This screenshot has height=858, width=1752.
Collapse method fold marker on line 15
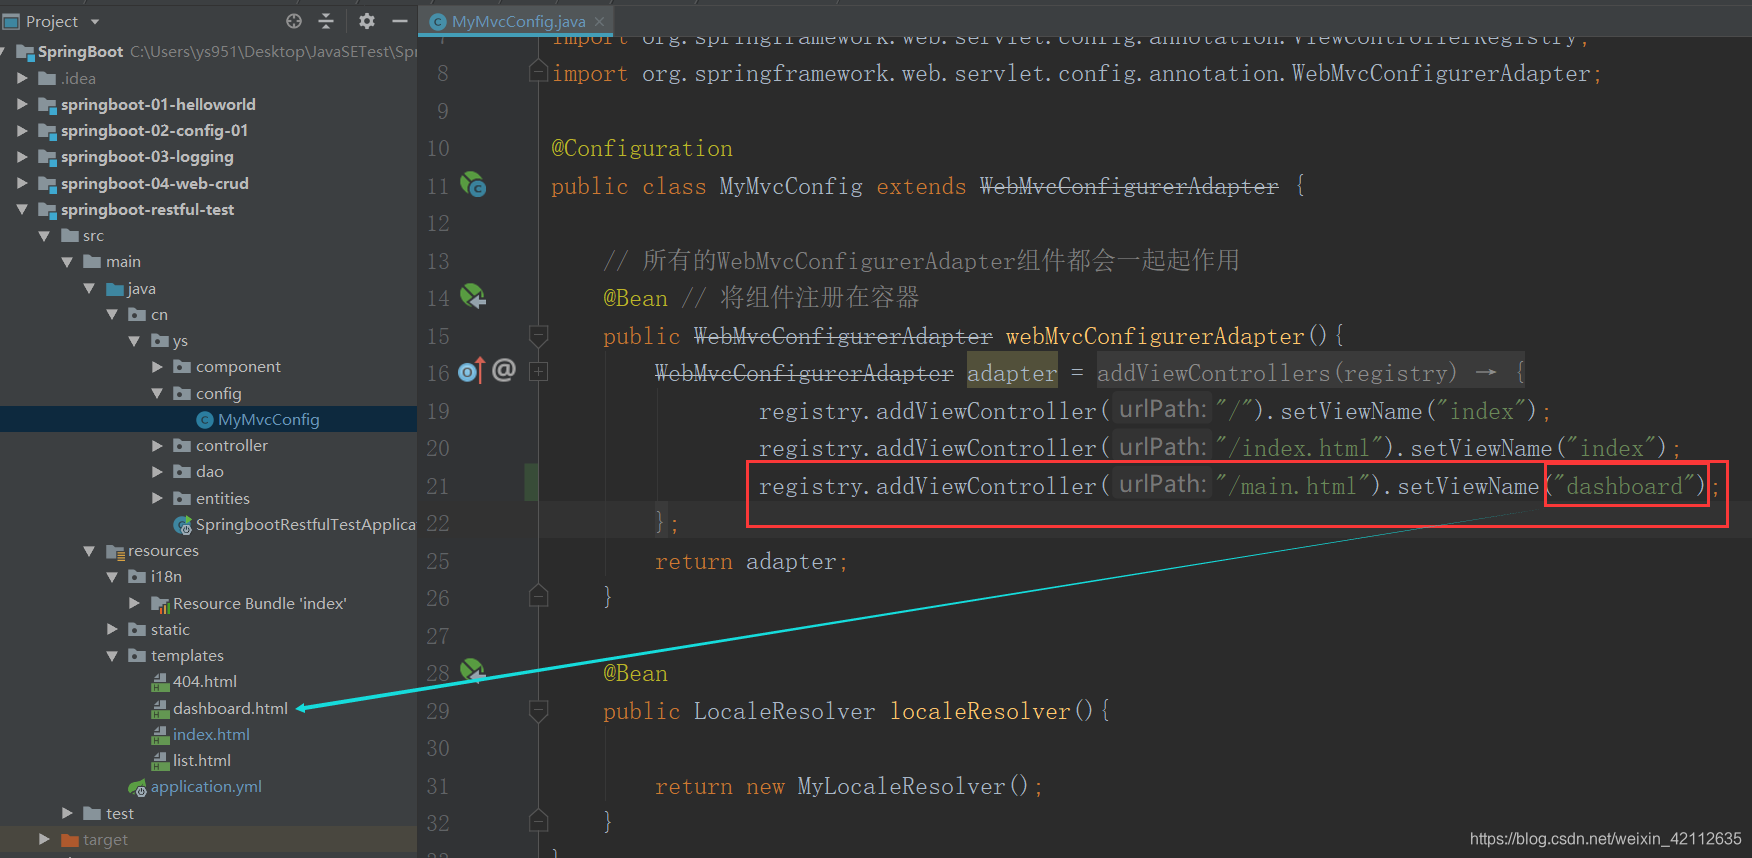[538, 335]
